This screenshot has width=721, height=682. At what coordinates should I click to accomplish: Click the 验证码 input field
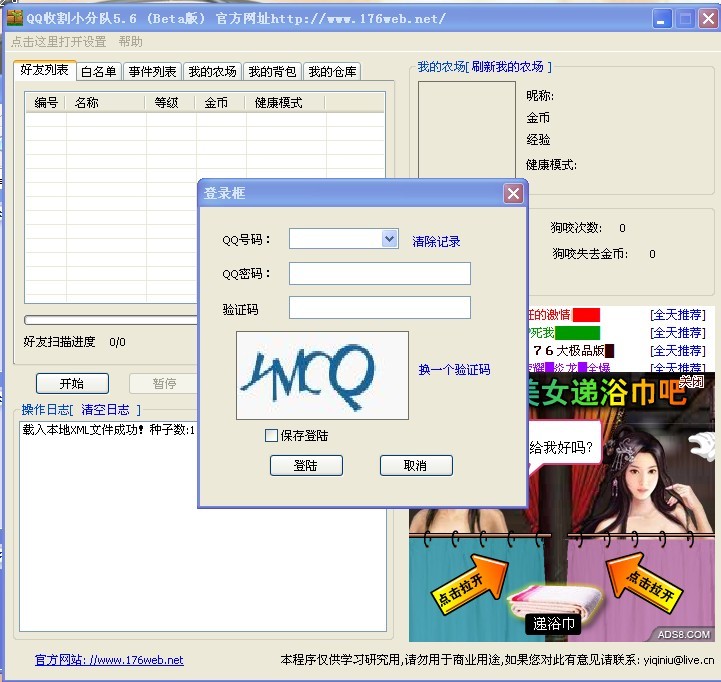point(380,308)
